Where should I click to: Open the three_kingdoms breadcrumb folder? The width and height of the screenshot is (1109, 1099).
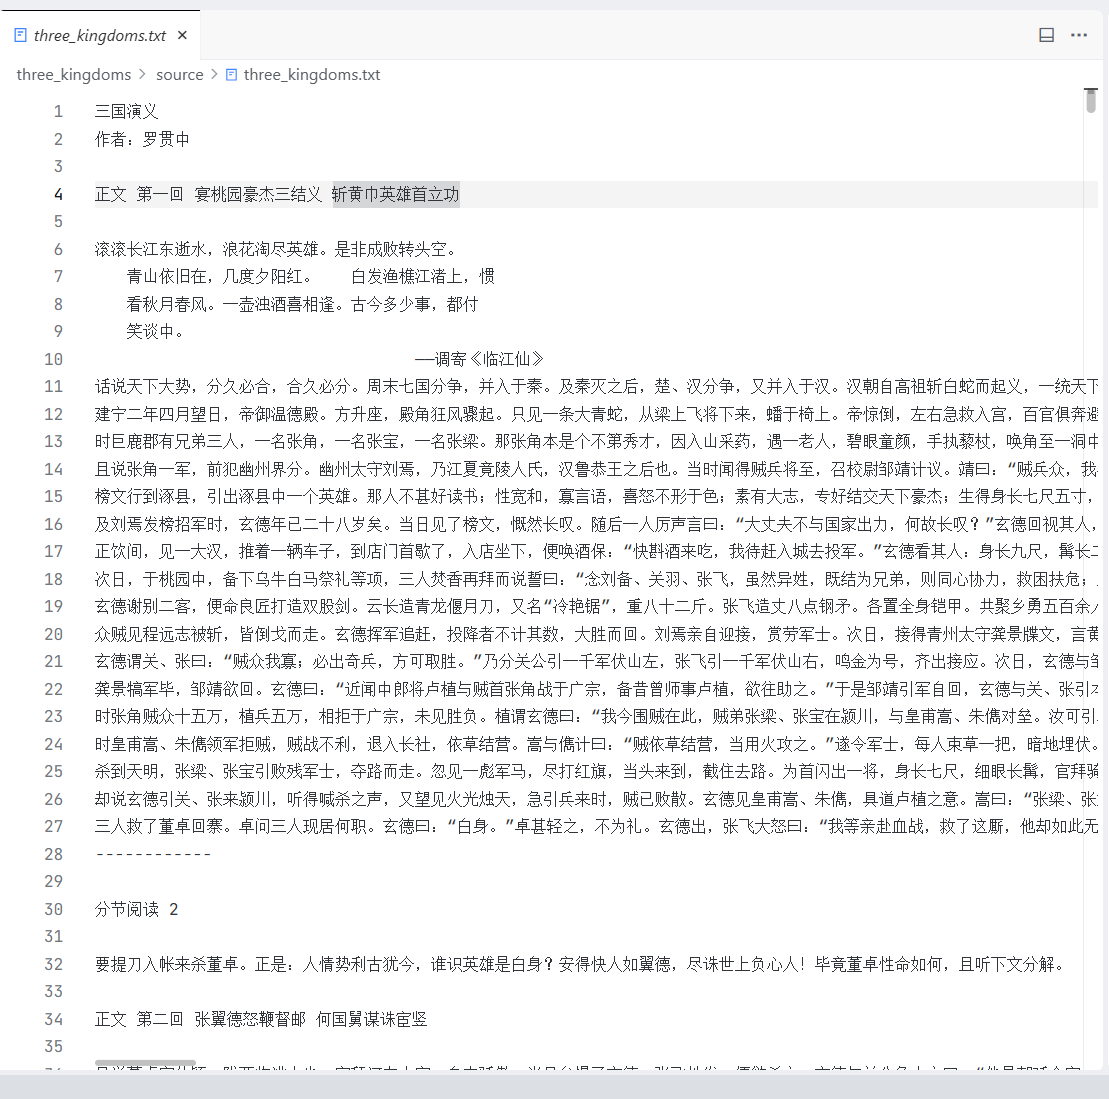pos(74,74)
